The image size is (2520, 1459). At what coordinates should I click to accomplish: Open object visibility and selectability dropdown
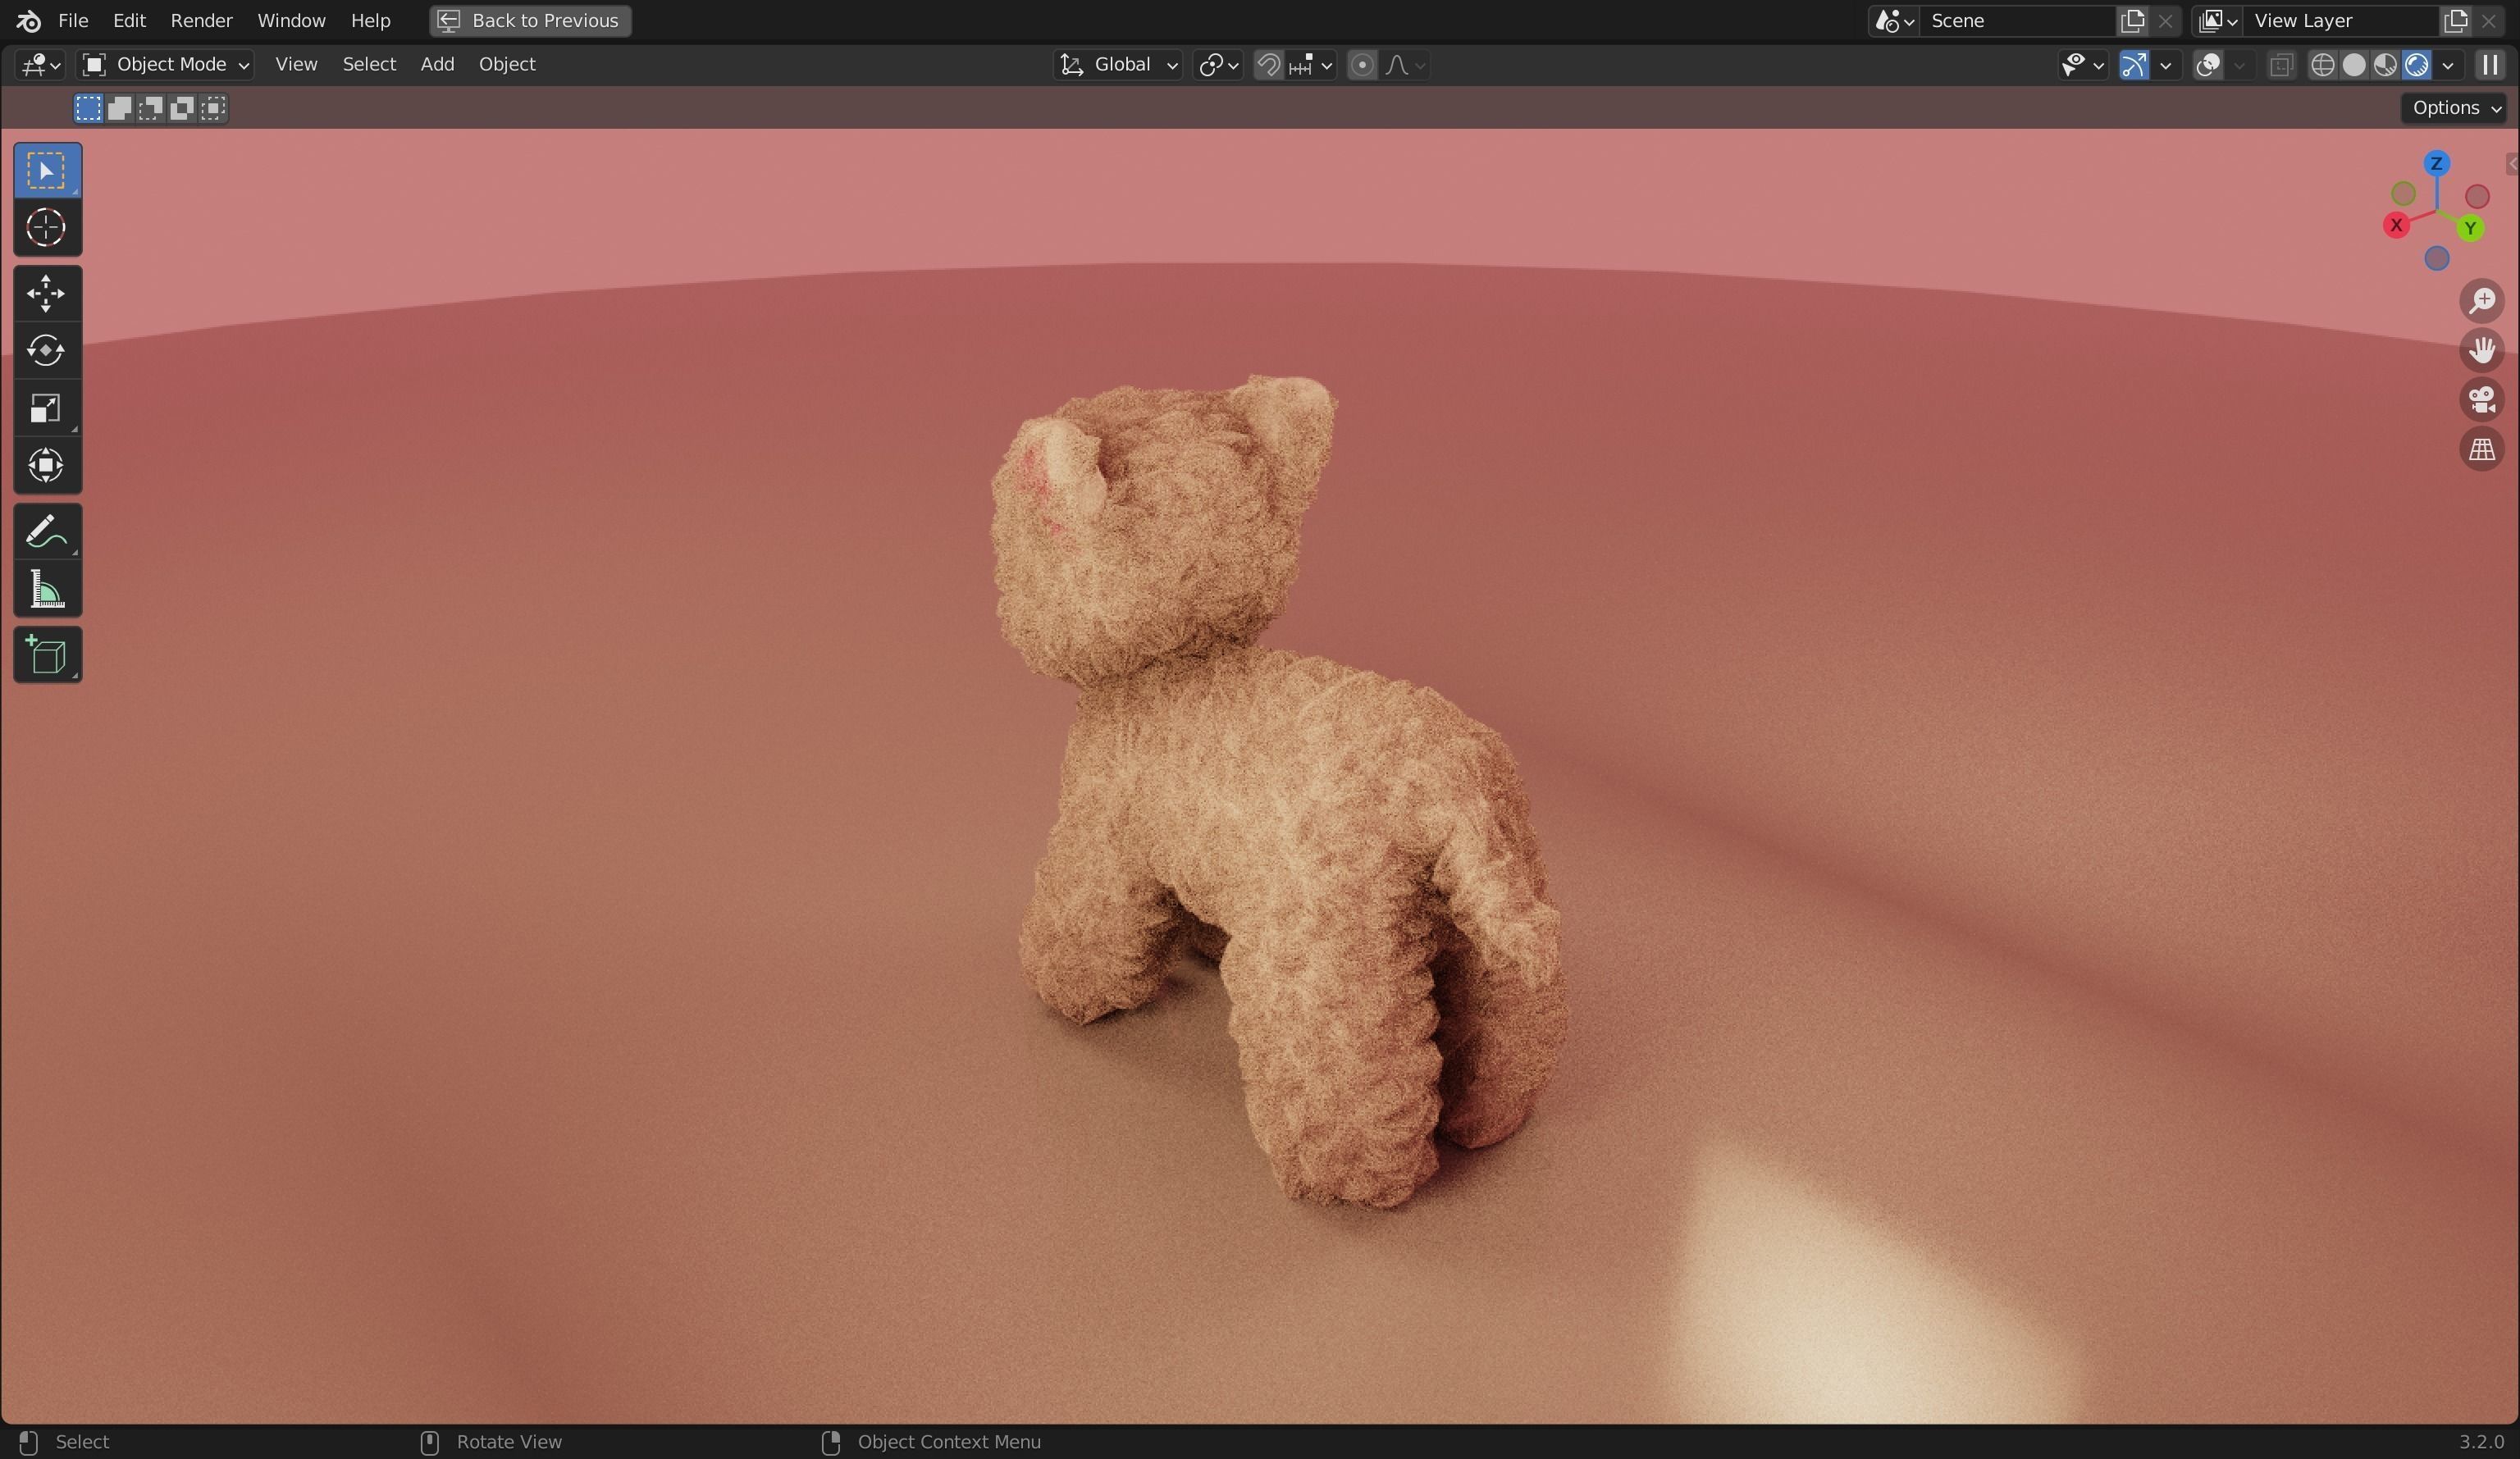pos(2083,65)
